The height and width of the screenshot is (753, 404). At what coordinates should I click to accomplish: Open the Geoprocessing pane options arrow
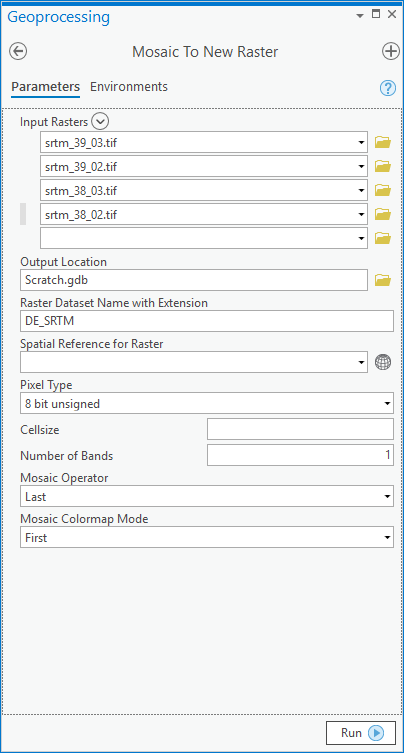click(360, 16)
